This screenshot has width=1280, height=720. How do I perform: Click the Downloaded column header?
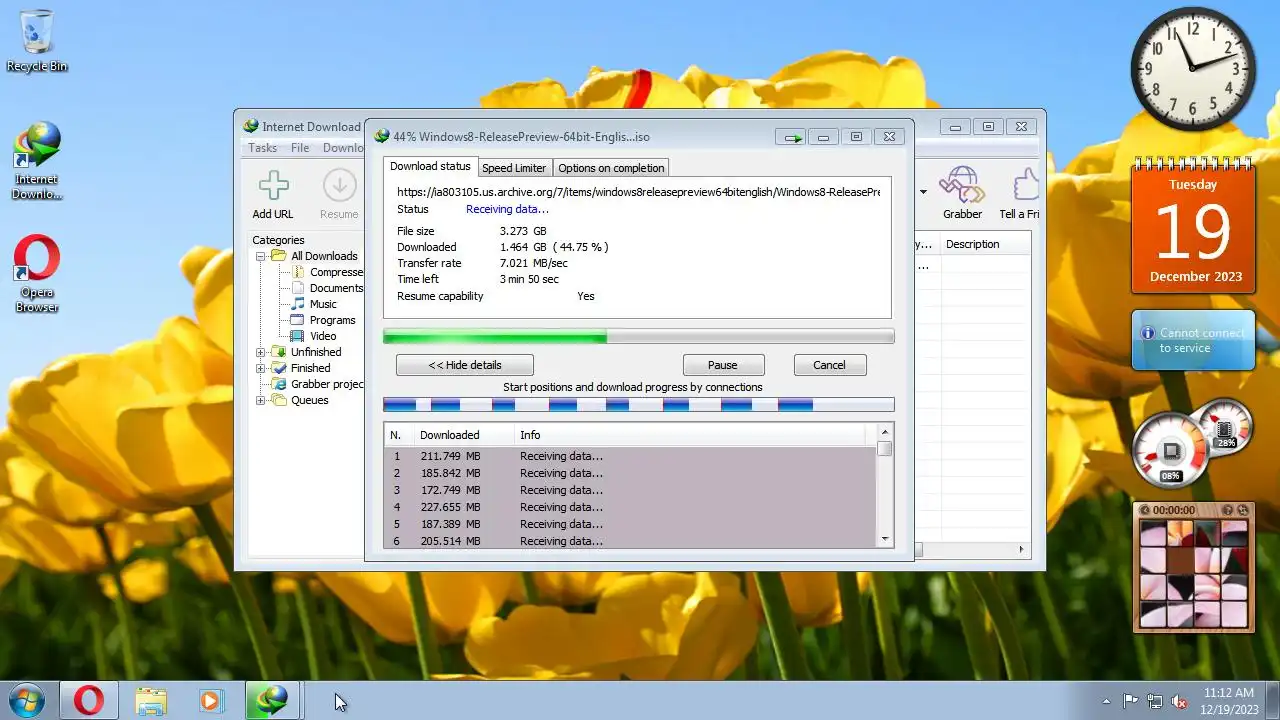[464, 435]
